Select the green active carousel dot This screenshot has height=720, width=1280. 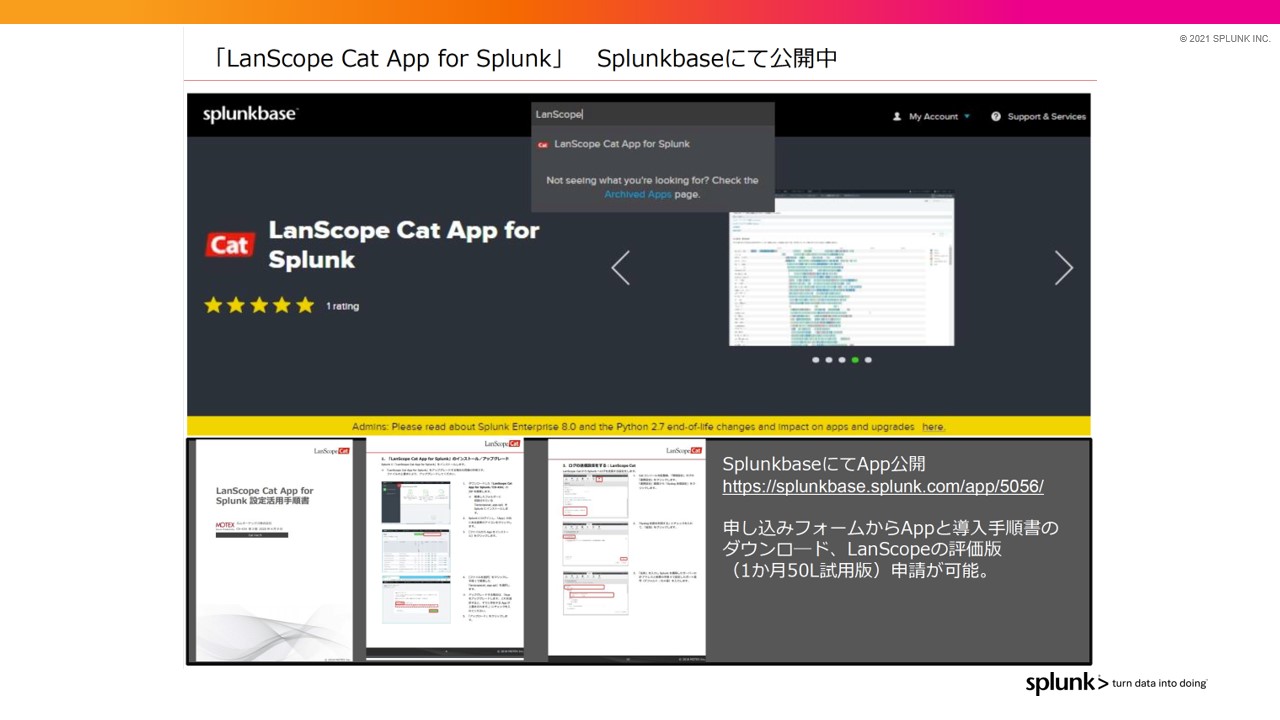point(855,360)
